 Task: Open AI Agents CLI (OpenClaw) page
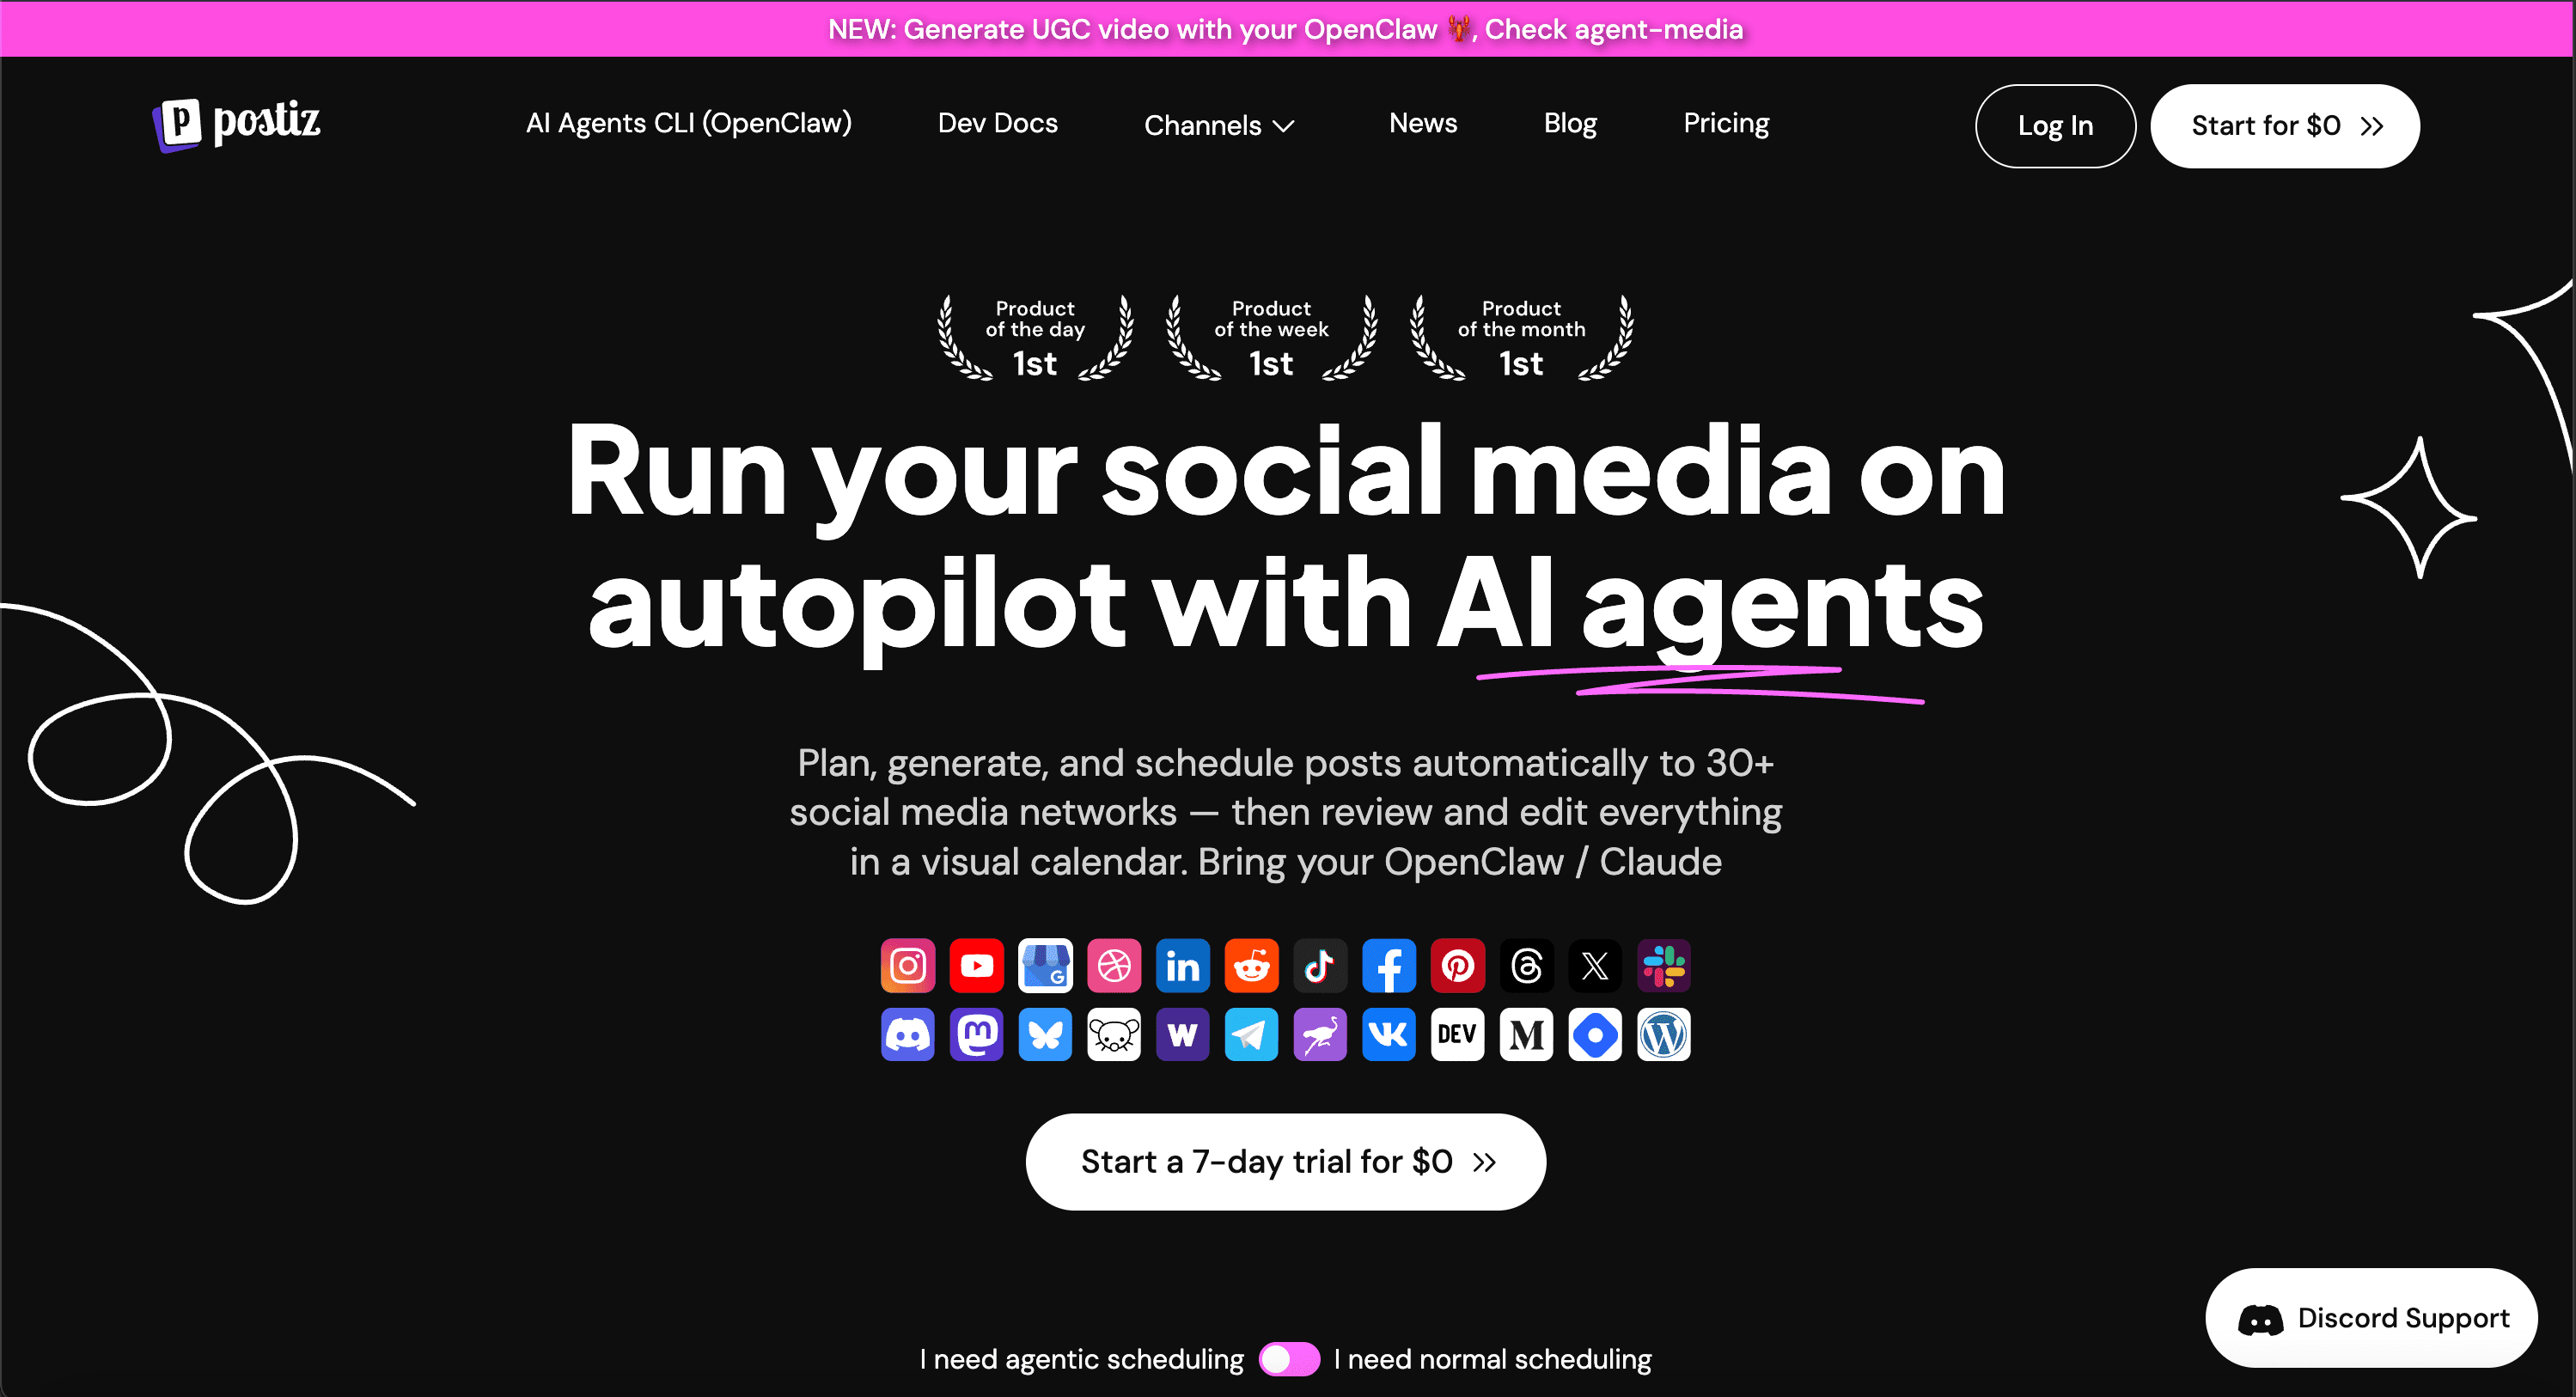coord(689,123)
